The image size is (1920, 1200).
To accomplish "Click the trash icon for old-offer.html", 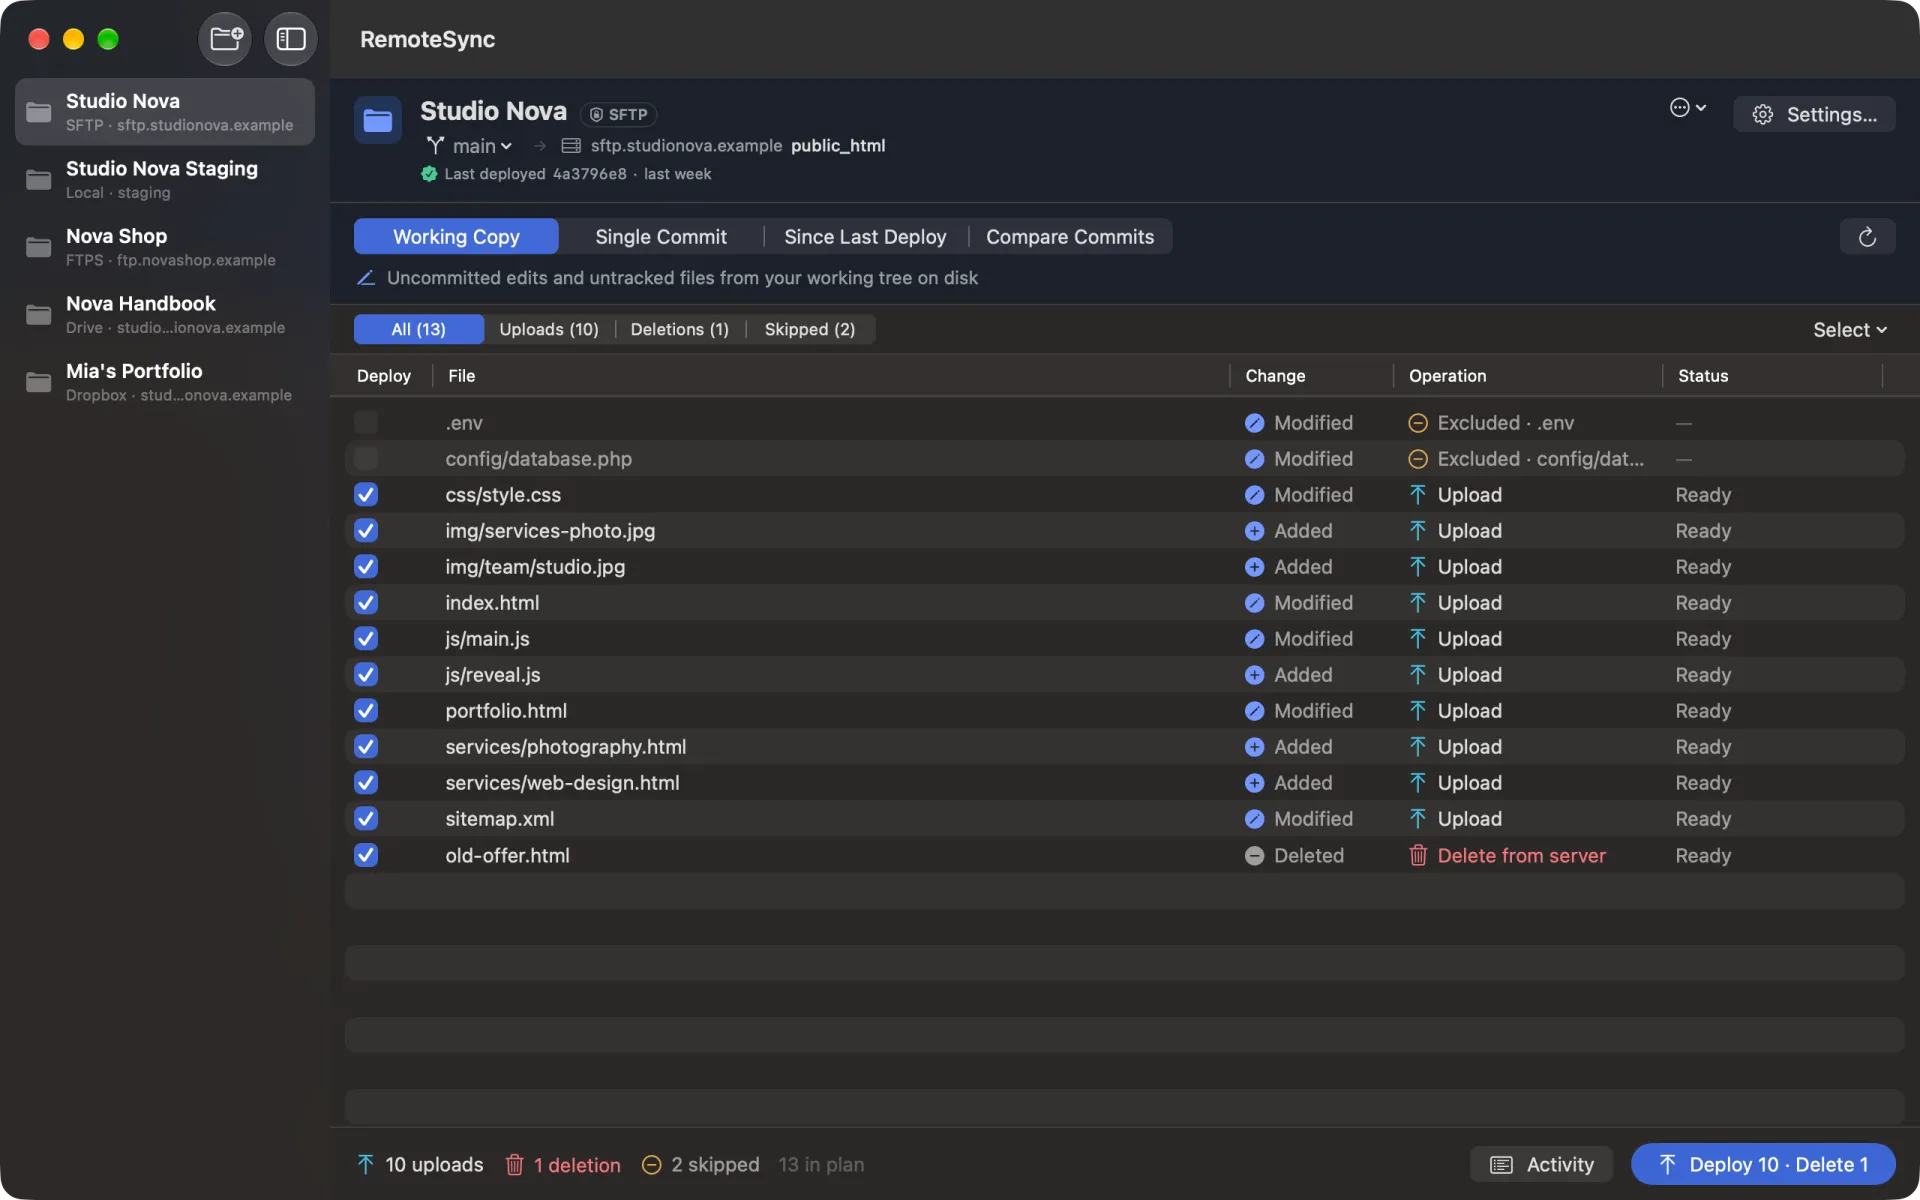I will click(1418, 855).
